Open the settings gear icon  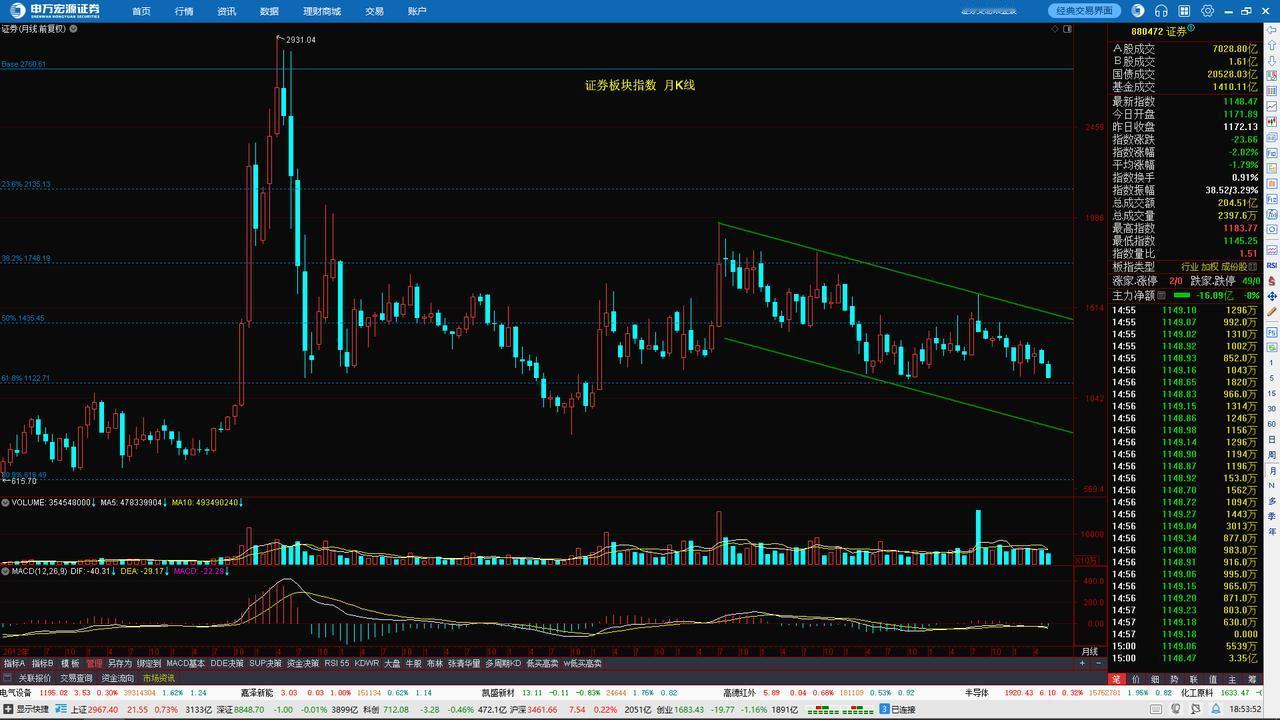(x=1208, y=11)
